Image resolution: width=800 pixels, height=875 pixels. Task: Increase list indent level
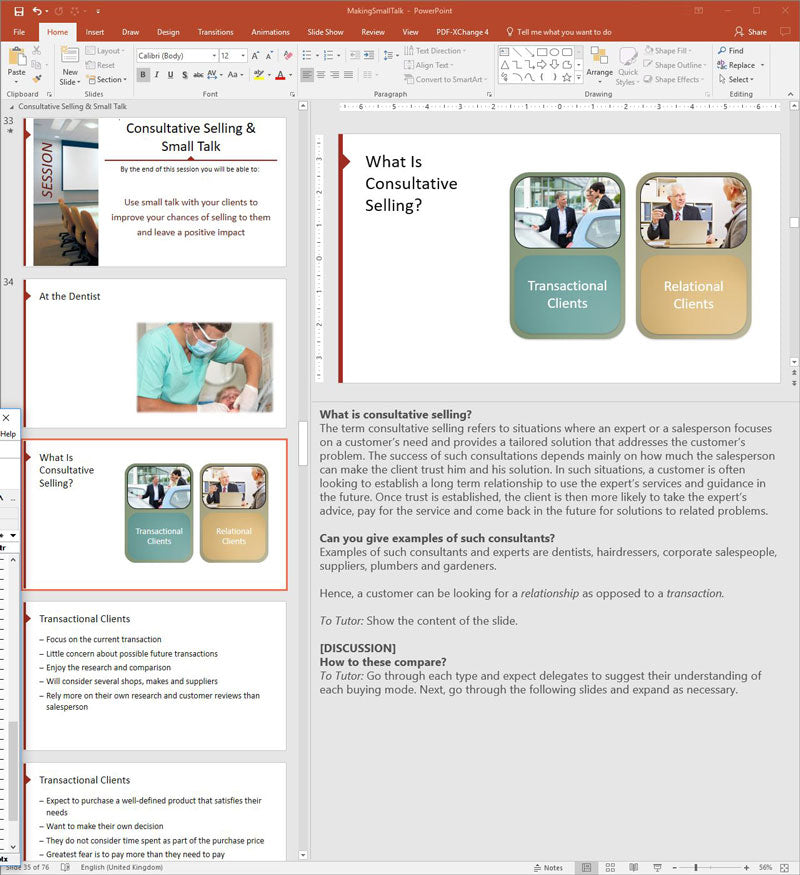coord(369,55)
